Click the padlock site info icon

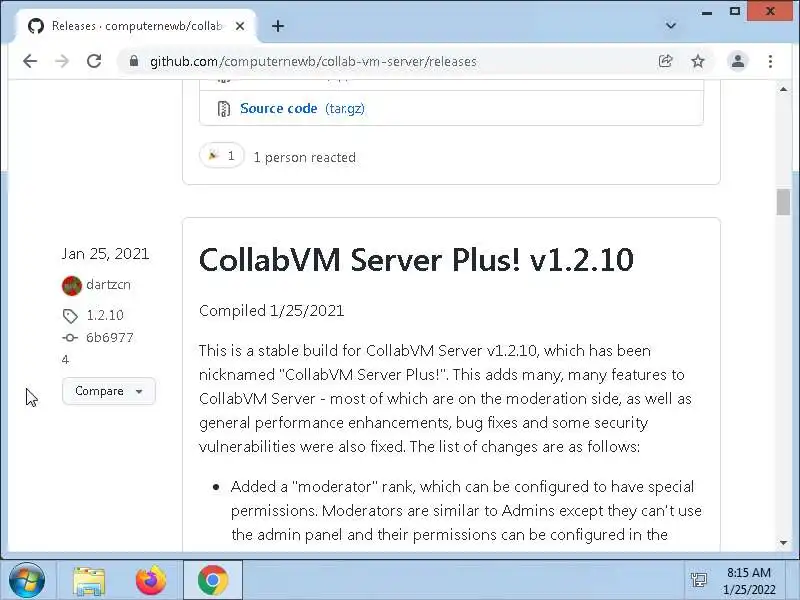click(134, 61)
